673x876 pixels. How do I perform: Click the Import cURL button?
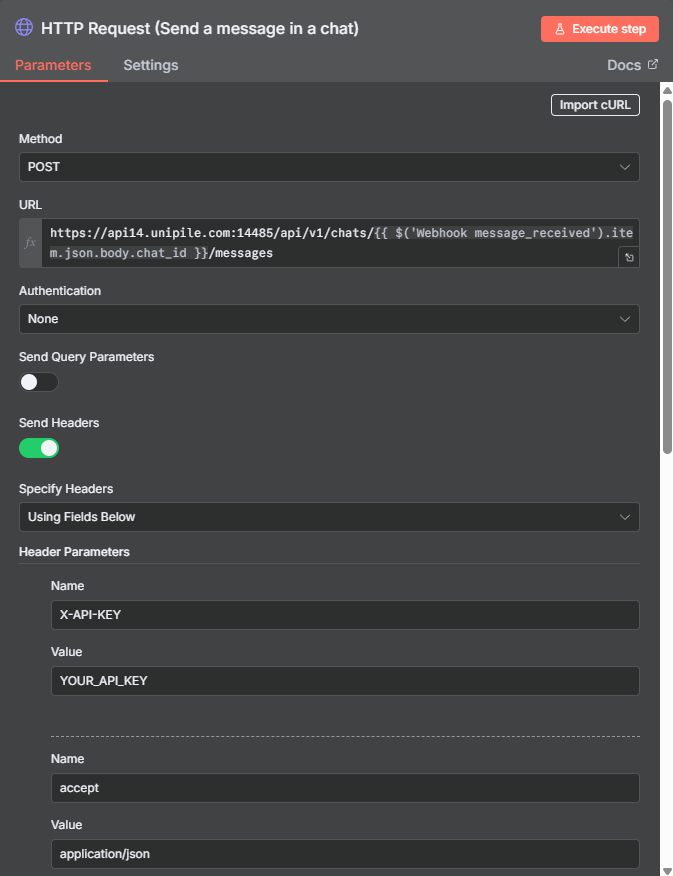595,105
